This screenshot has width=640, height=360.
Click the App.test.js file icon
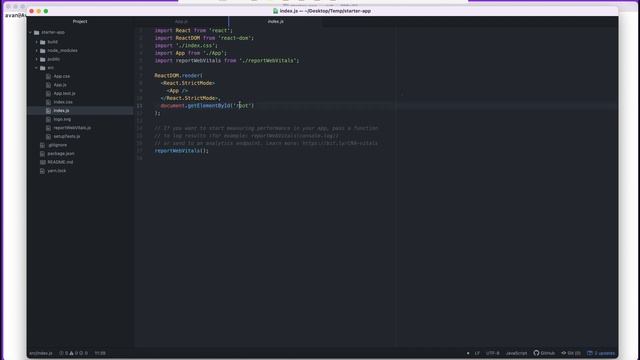(x=49, y=93)
